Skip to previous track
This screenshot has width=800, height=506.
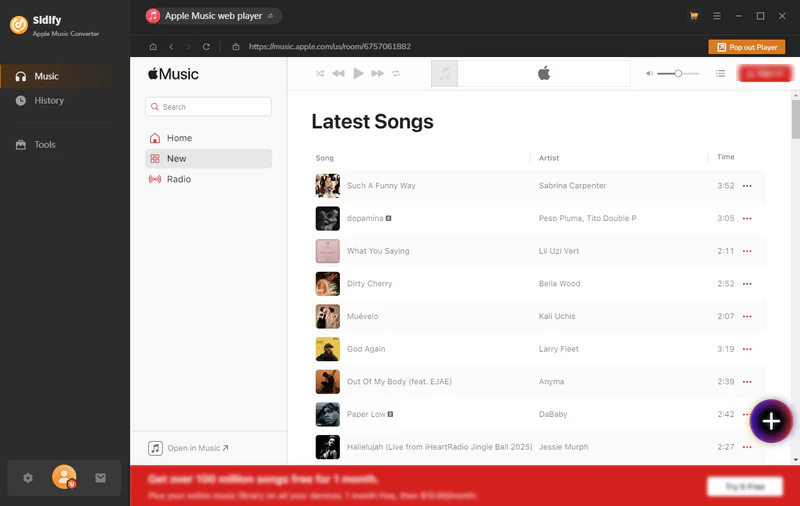338,73
